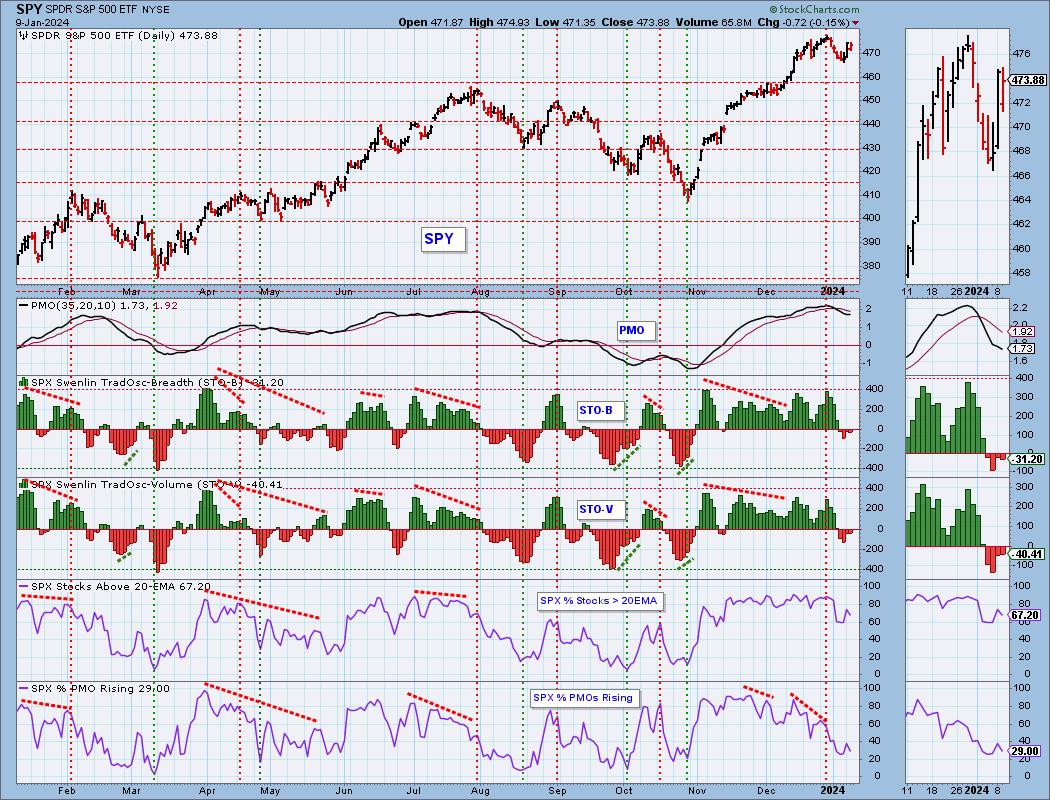Click the STO-V label box
The image size is (1050, 800).
[599, 509]
